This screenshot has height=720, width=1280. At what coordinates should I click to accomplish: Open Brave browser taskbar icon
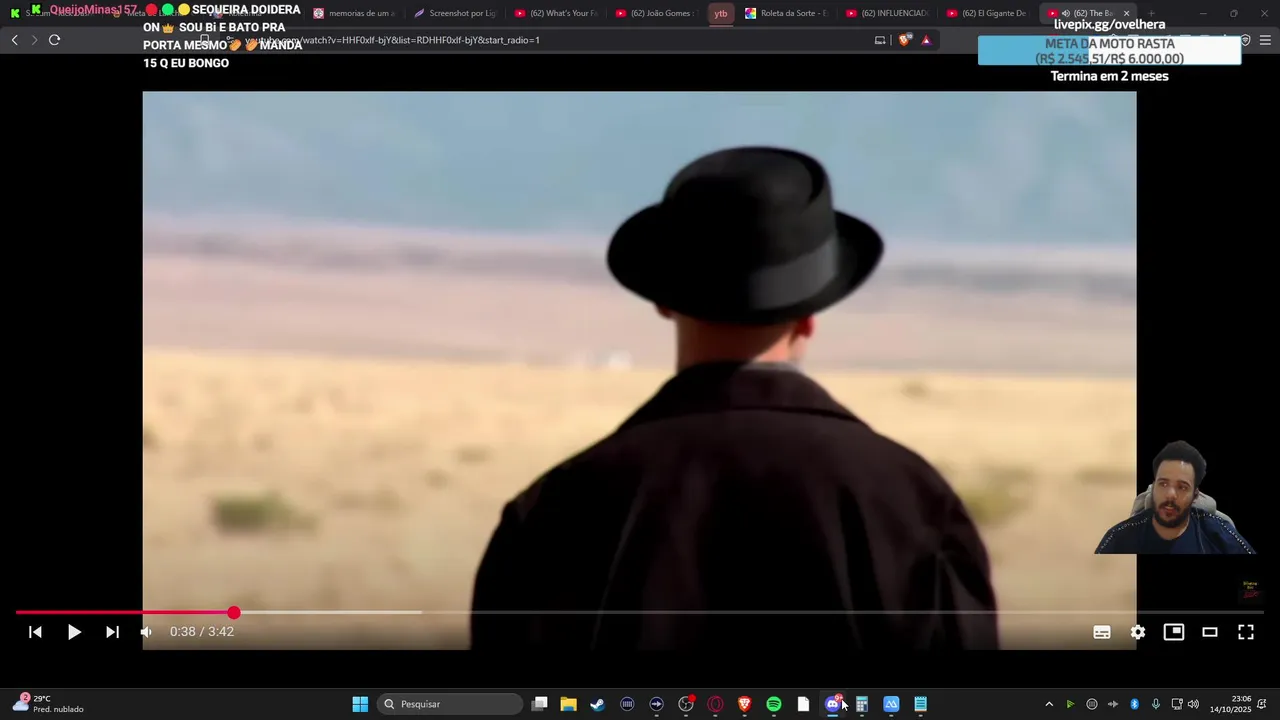pyautogui.click(x=744, y=704)
